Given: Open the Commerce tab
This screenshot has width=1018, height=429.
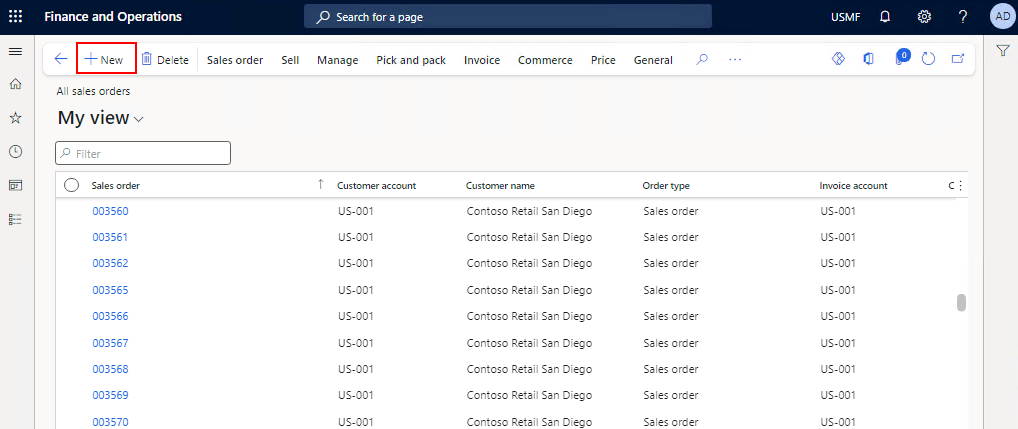Looking at the screenshot, I should [545, 60].
